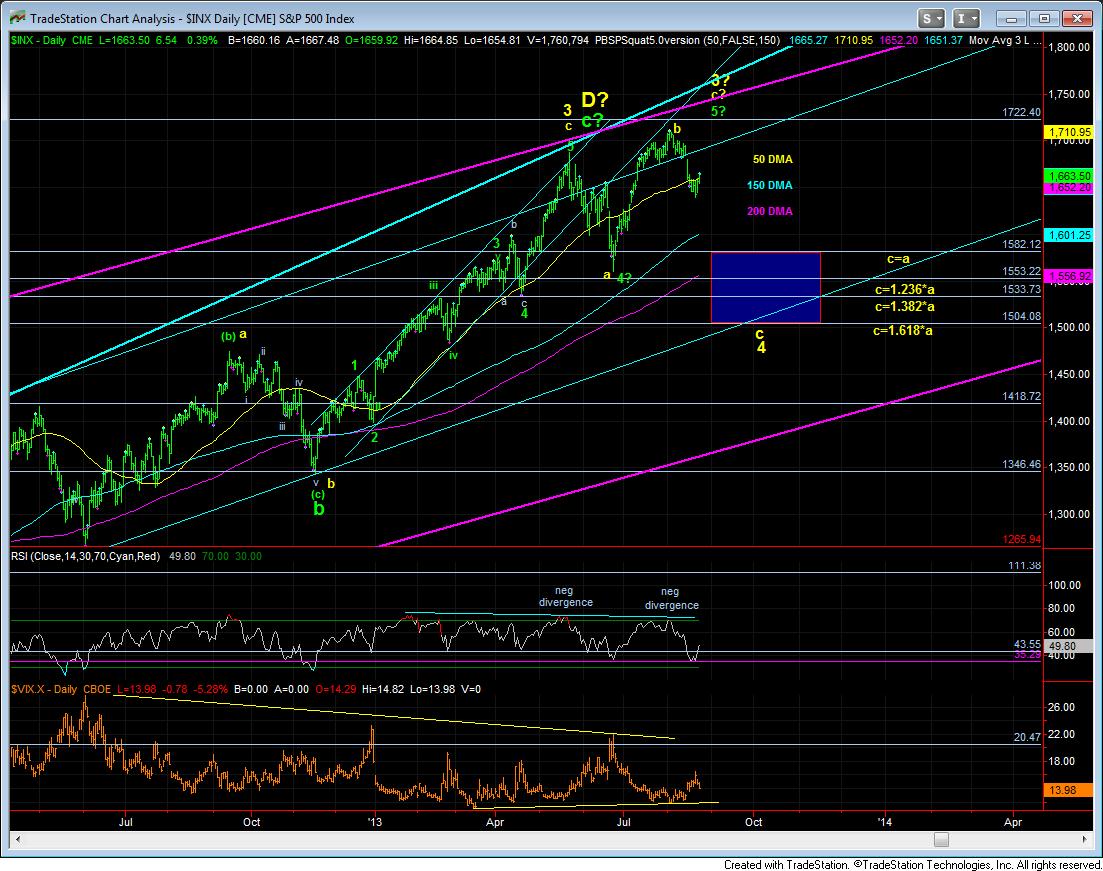
Task: Select first 'neg divergence' RSI annotation
Action: (x=566, y=597)
